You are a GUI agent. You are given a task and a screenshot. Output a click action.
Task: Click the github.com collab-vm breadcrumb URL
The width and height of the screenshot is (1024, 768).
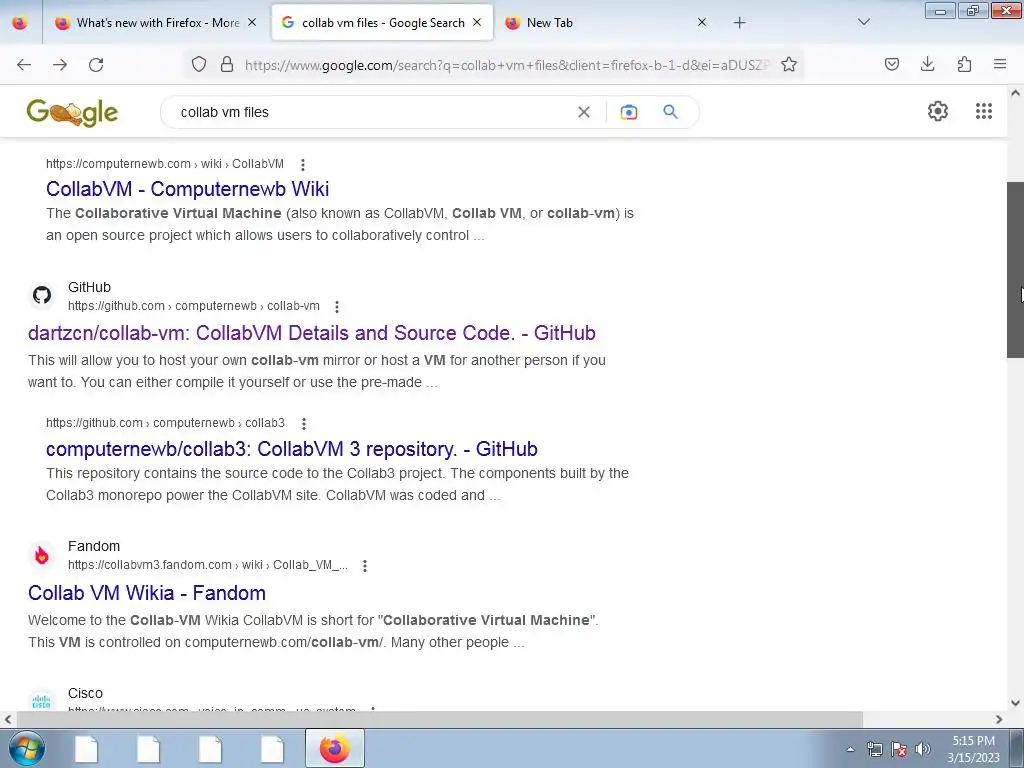point(194,306)
